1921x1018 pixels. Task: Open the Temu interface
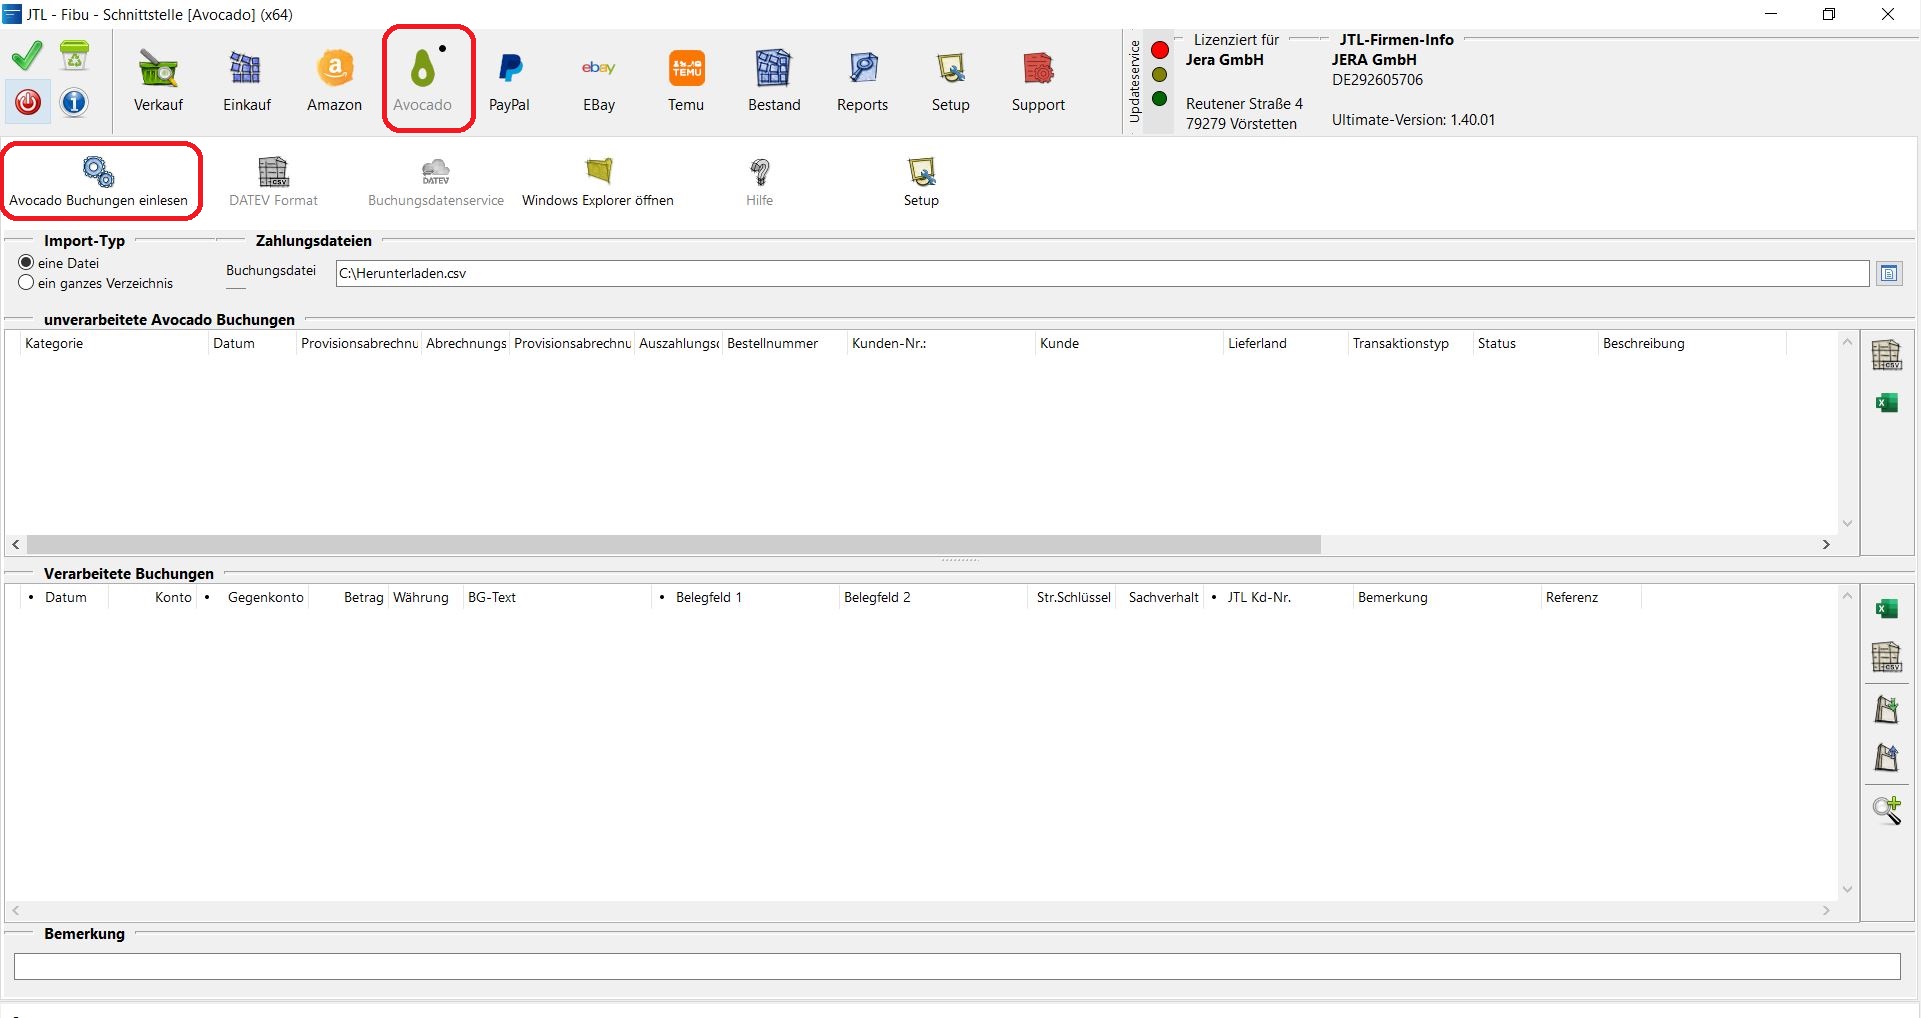(x=686, y=81)
